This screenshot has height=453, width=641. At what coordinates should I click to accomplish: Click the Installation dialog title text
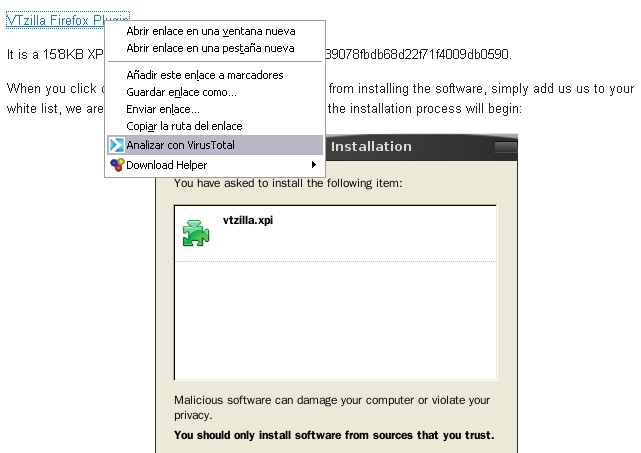coord(371,146)
